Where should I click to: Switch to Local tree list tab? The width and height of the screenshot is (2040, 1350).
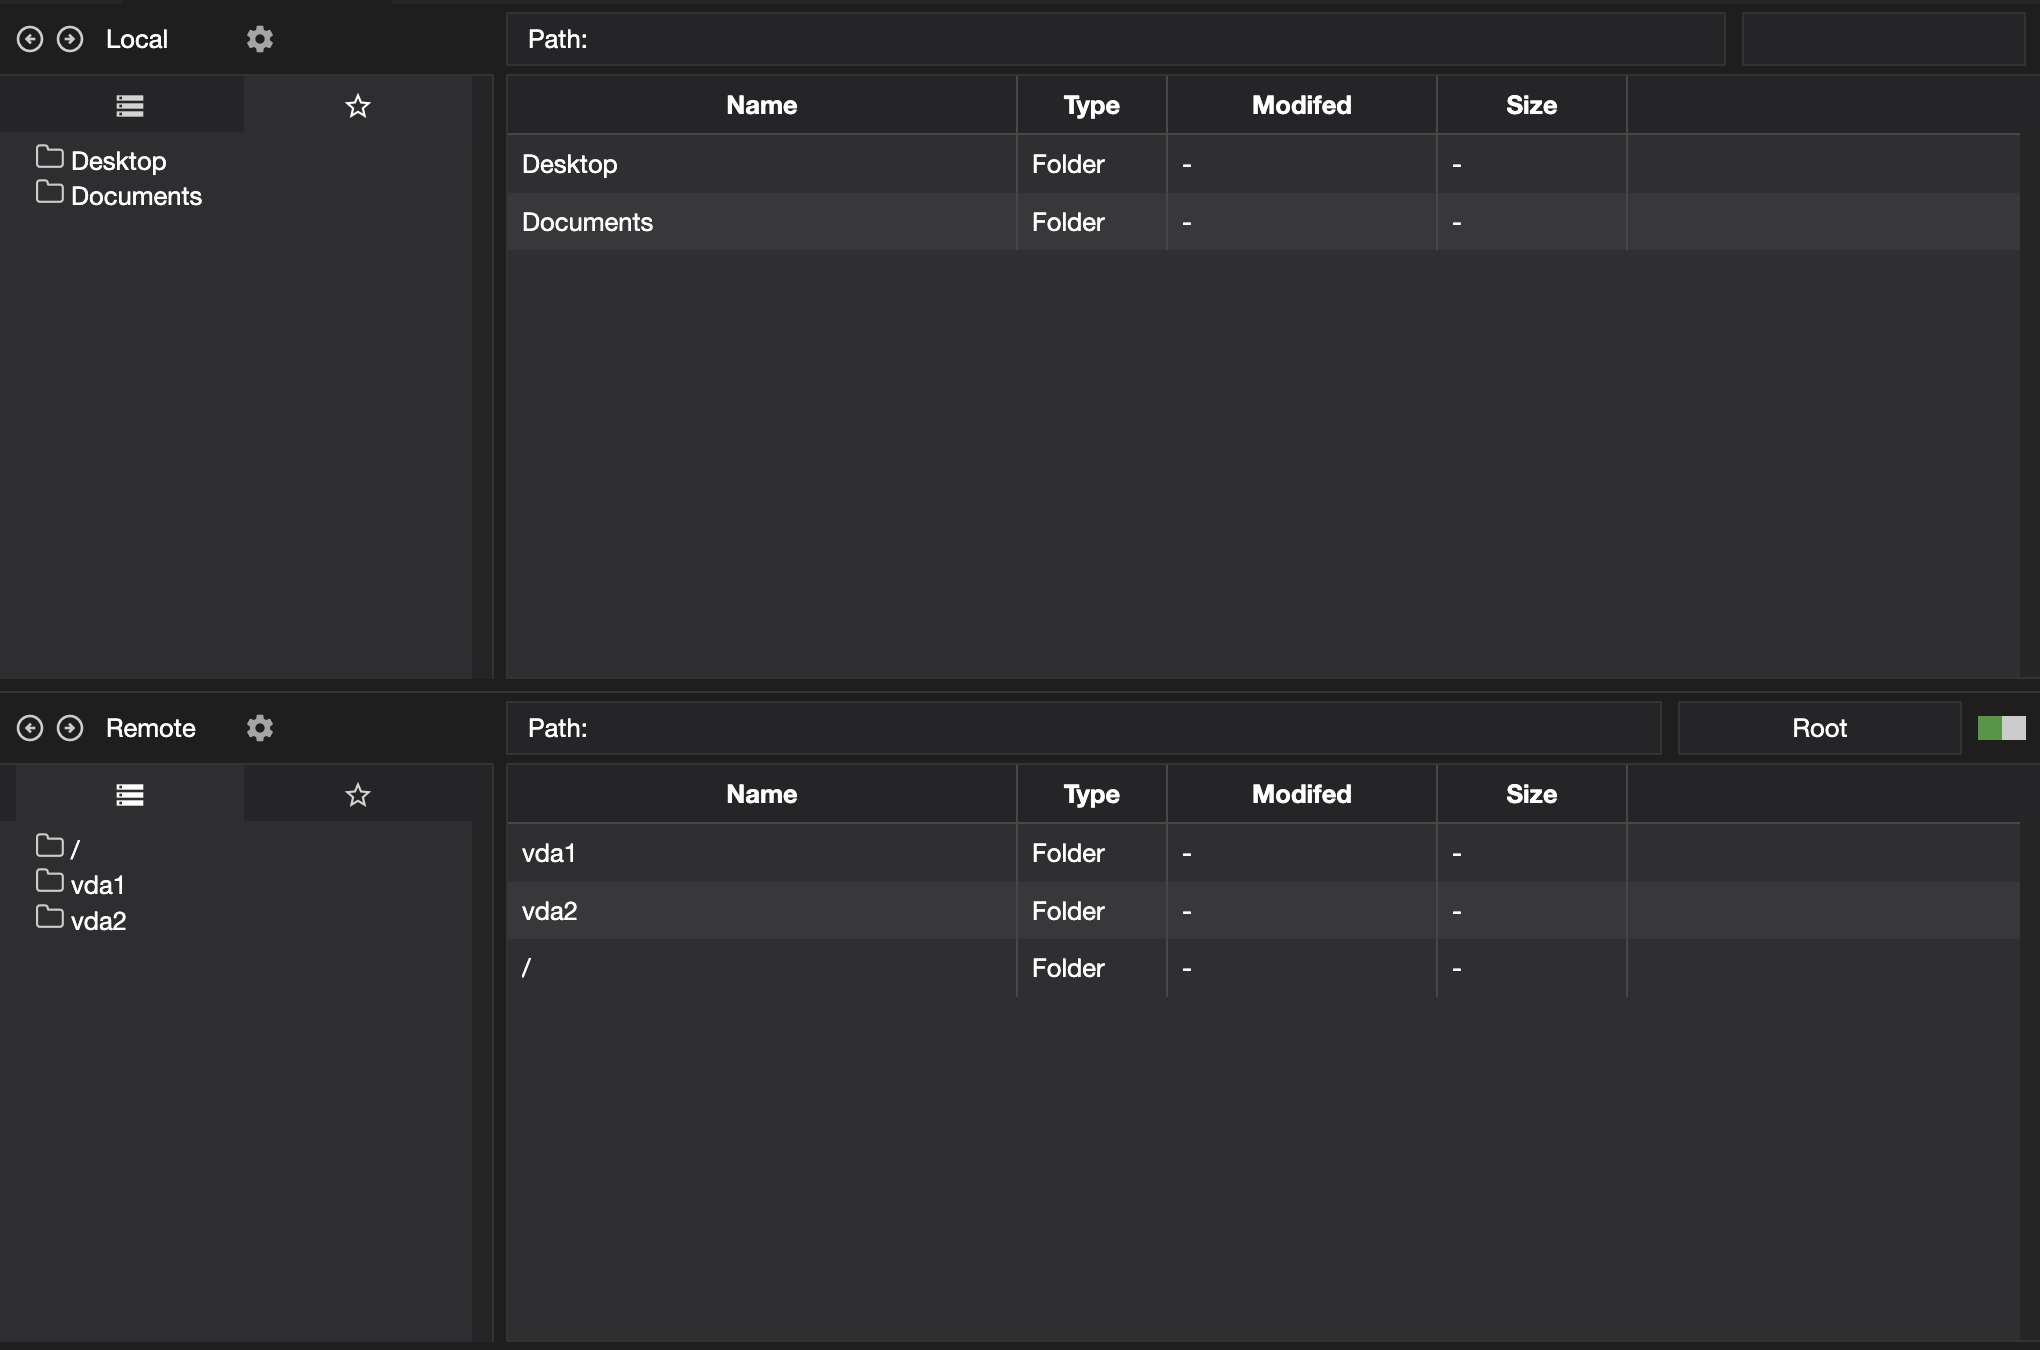[x=130, y=105]
